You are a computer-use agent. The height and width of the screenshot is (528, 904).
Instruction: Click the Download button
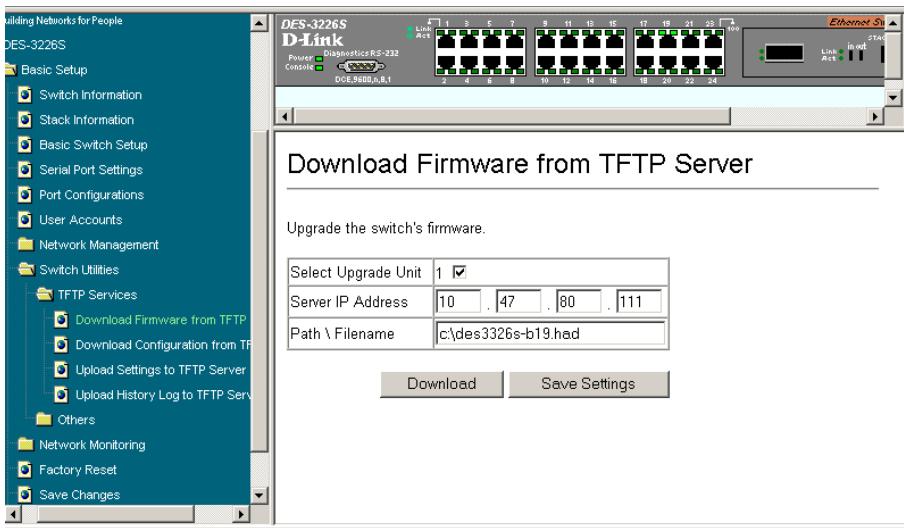pyautogui.click(x=442, y=384)
